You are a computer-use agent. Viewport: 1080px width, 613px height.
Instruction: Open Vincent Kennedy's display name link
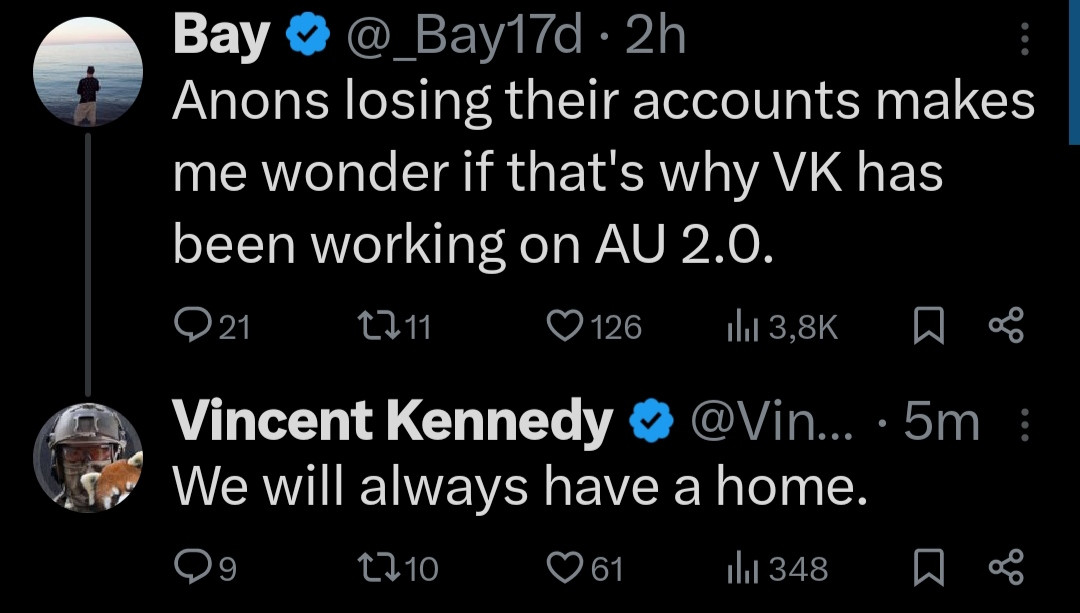(x=392, y=422)
